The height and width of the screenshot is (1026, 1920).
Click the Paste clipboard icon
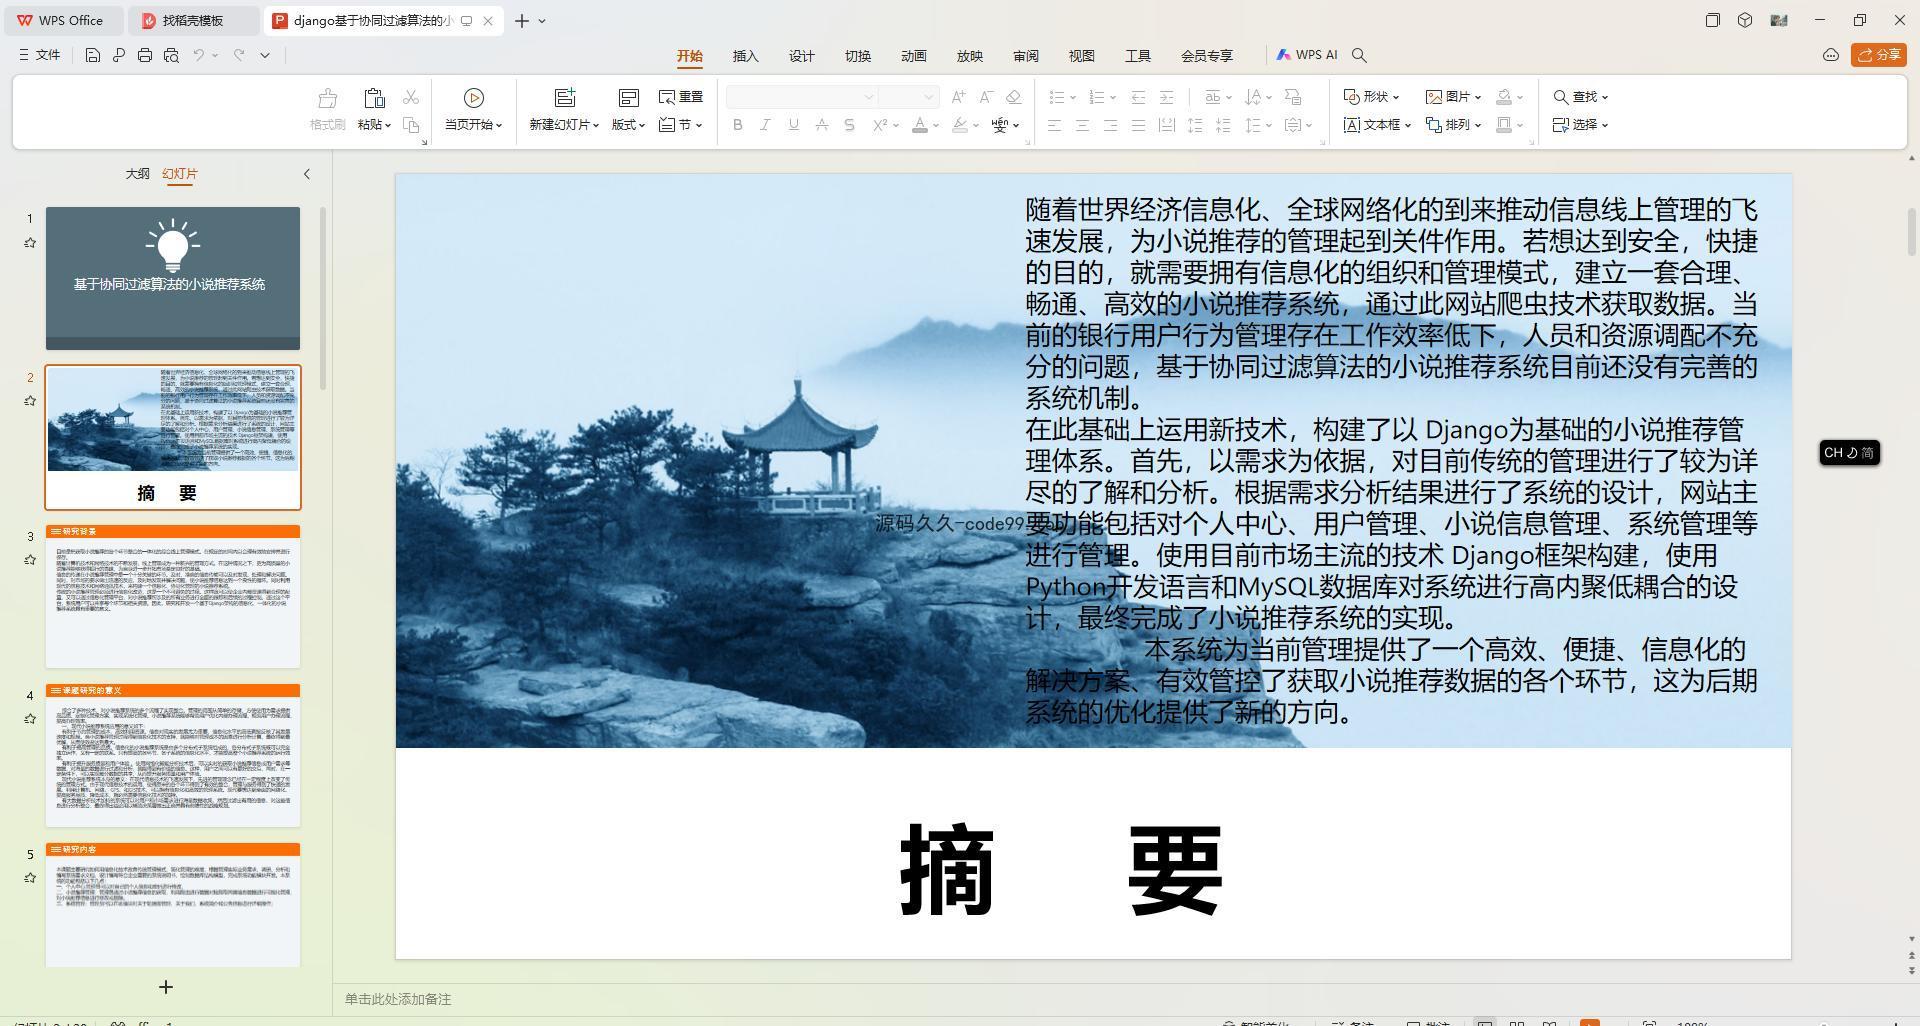tap(374, 98)
